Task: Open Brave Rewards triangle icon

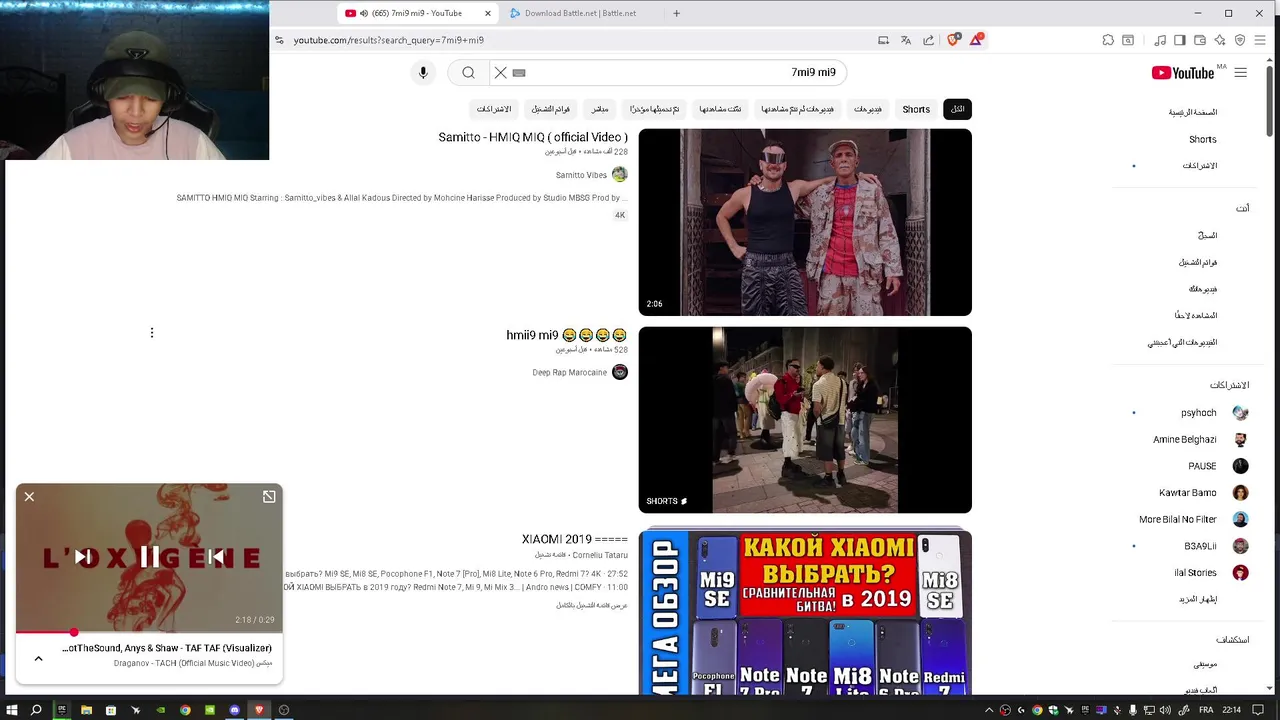Action: [976, 40]
